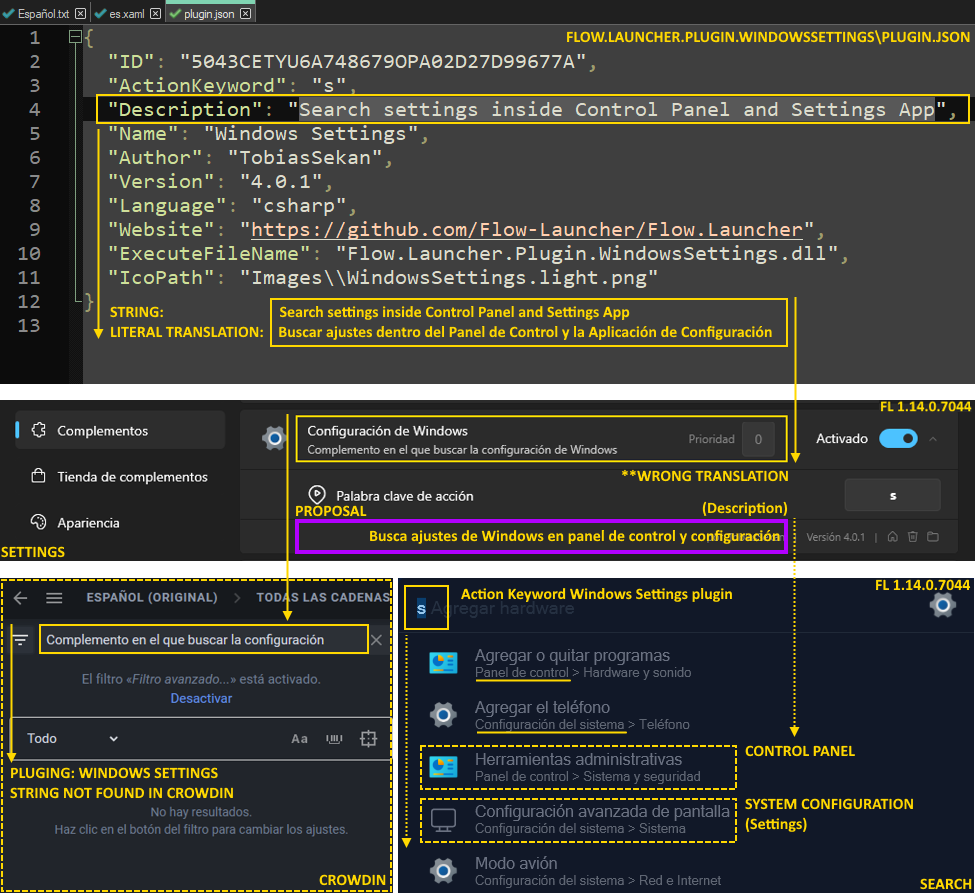Click the Agregar o quitar programas icon

tap(443, 663)
